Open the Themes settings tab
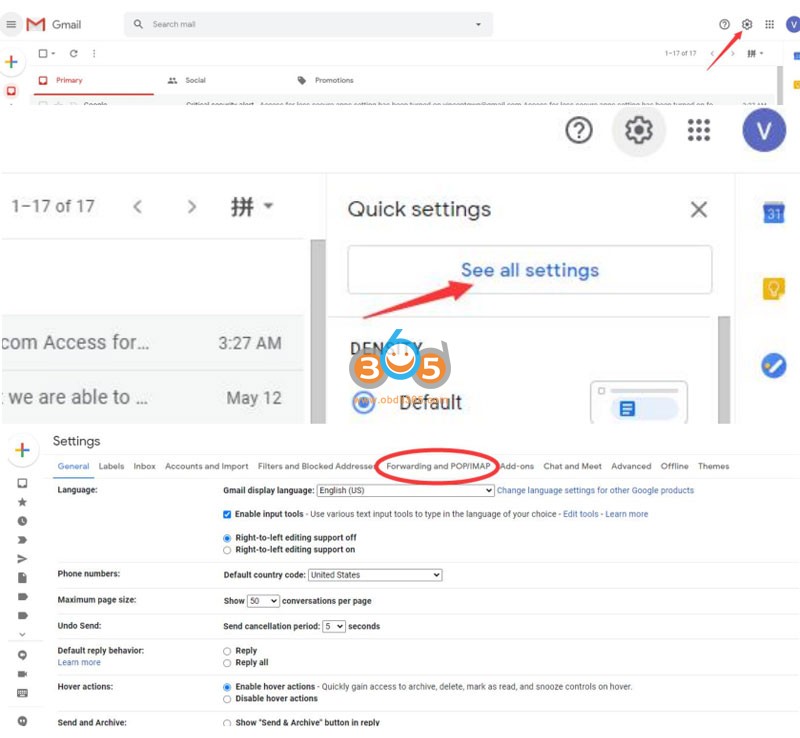Image resolution: width=800 pixels, height=738 pixels. 713,466
